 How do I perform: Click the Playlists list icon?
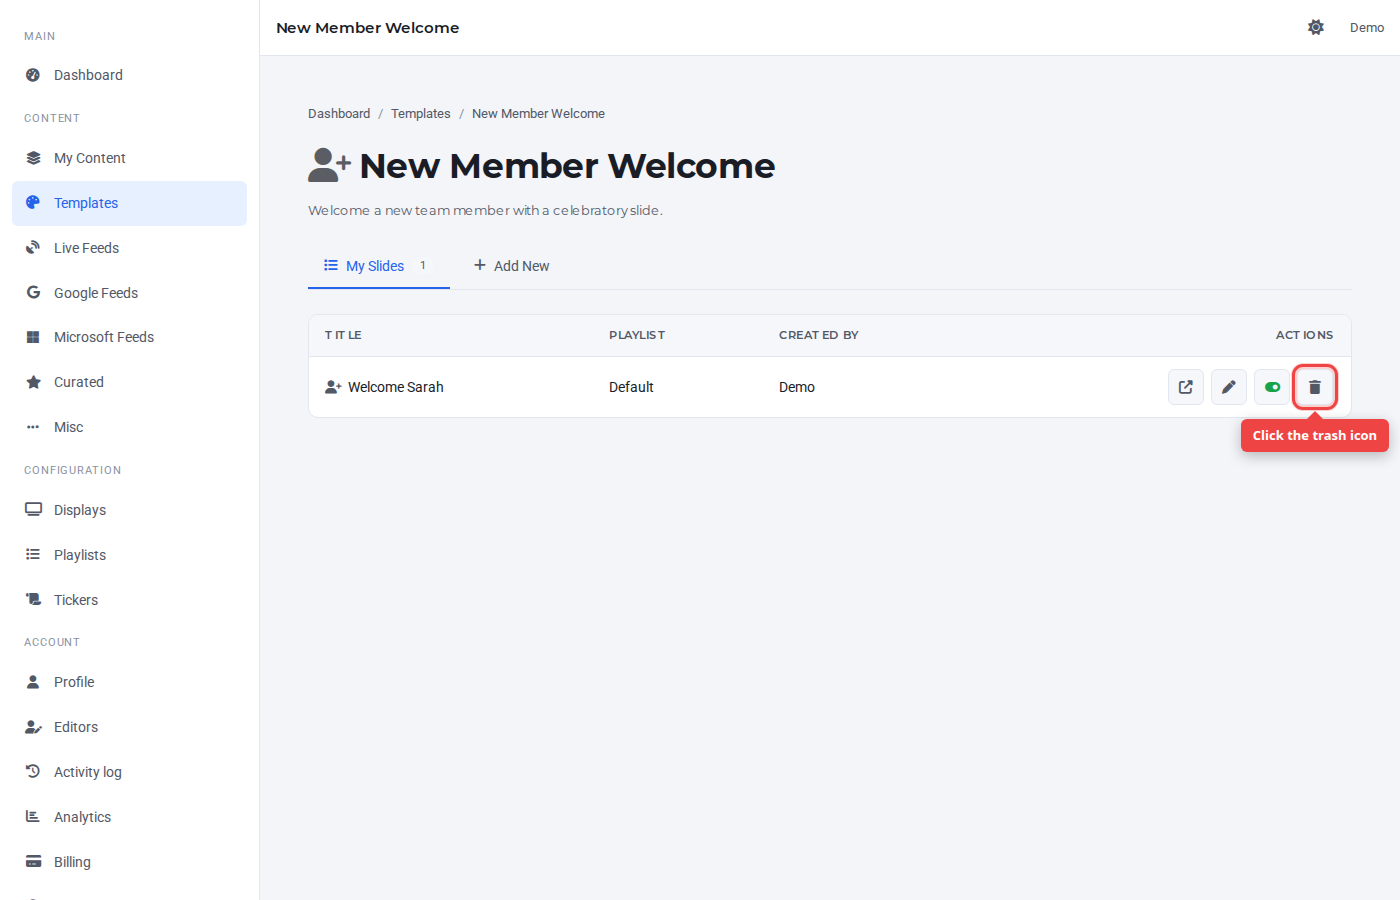[33, 555]
